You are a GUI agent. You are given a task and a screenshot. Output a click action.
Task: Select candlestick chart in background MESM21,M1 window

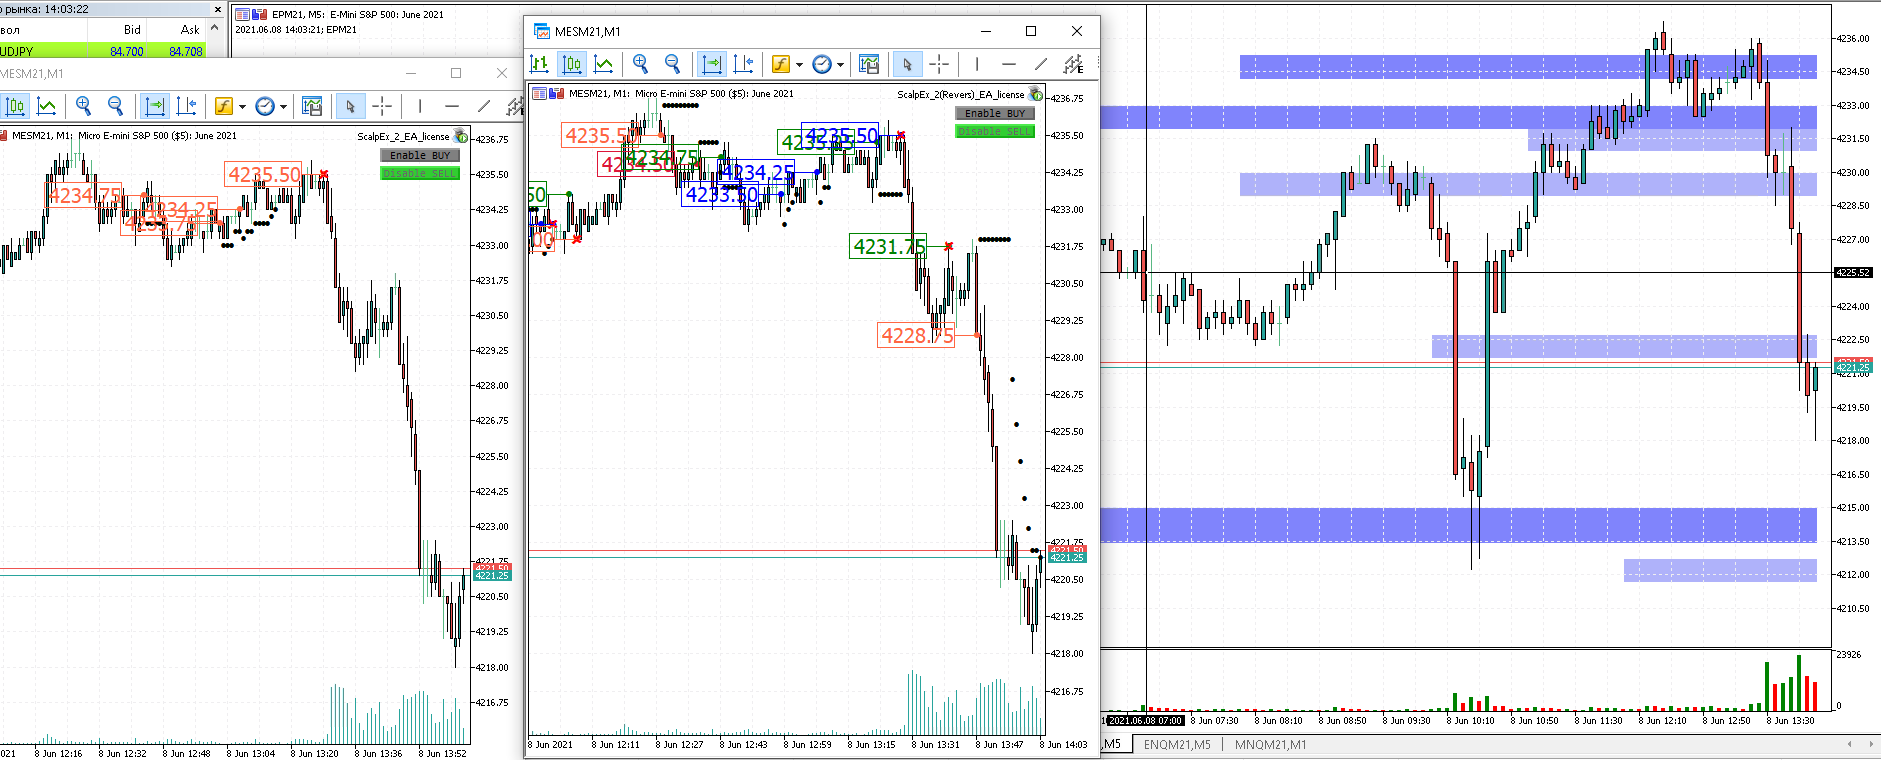[x=15, y=106]
